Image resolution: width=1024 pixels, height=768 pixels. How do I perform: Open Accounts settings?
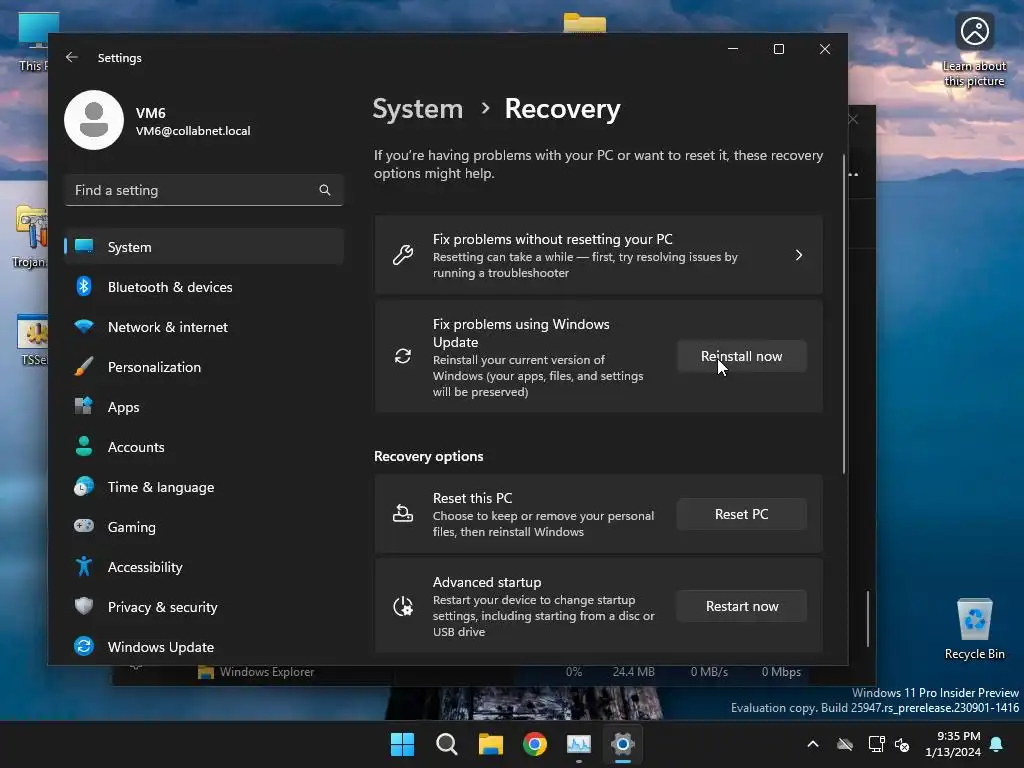(204, 447)
